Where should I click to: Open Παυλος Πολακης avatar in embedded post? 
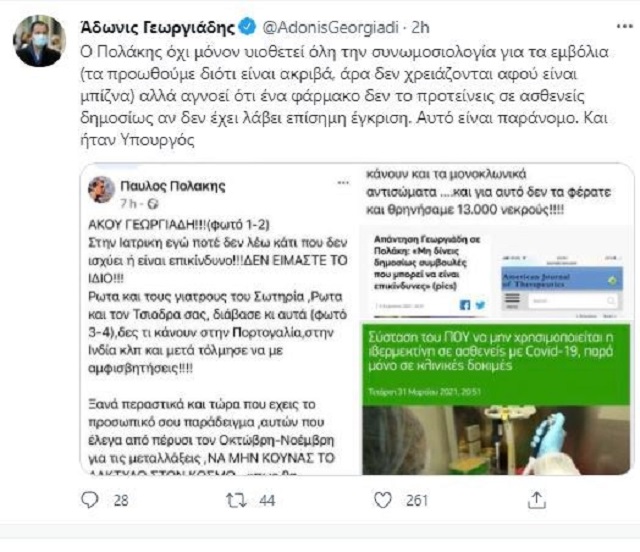point(101,189)
